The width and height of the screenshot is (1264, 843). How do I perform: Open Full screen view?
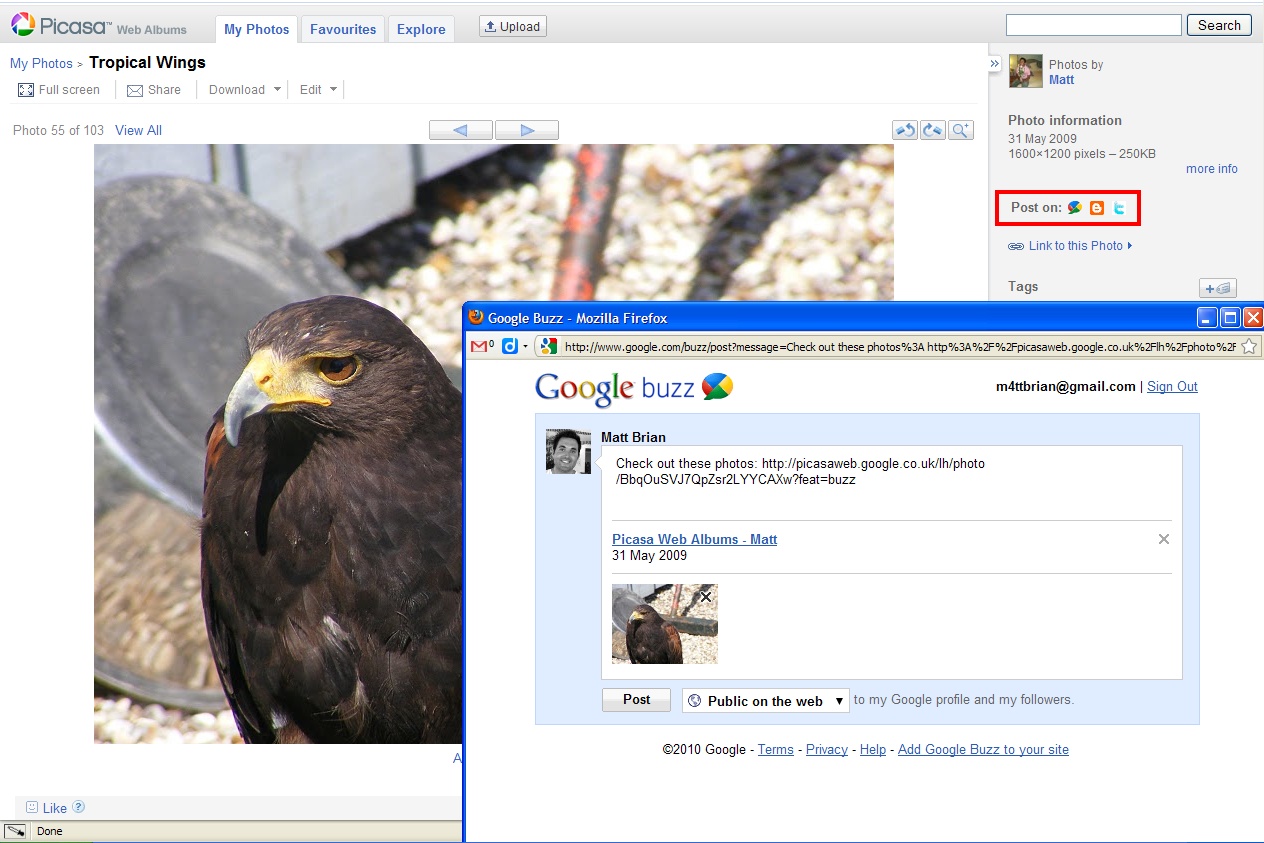59,90
